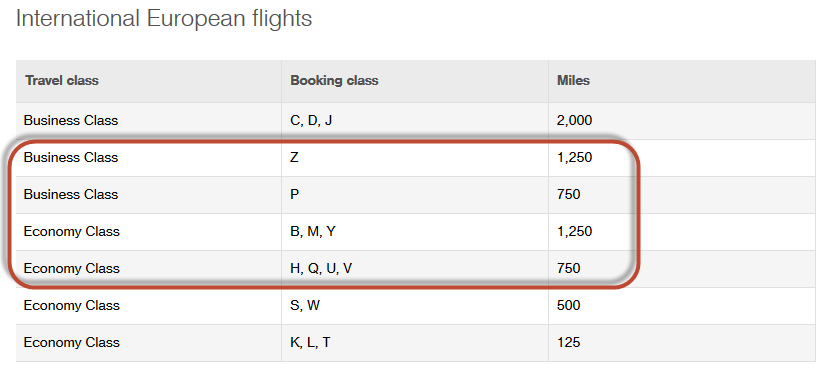Click Economy Class in the H, Q, U, V row

pyautogui.click(x=72, y=268)
